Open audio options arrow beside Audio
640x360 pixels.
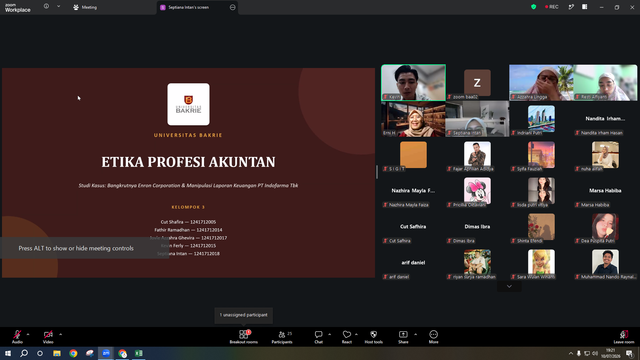click(28, 335)
